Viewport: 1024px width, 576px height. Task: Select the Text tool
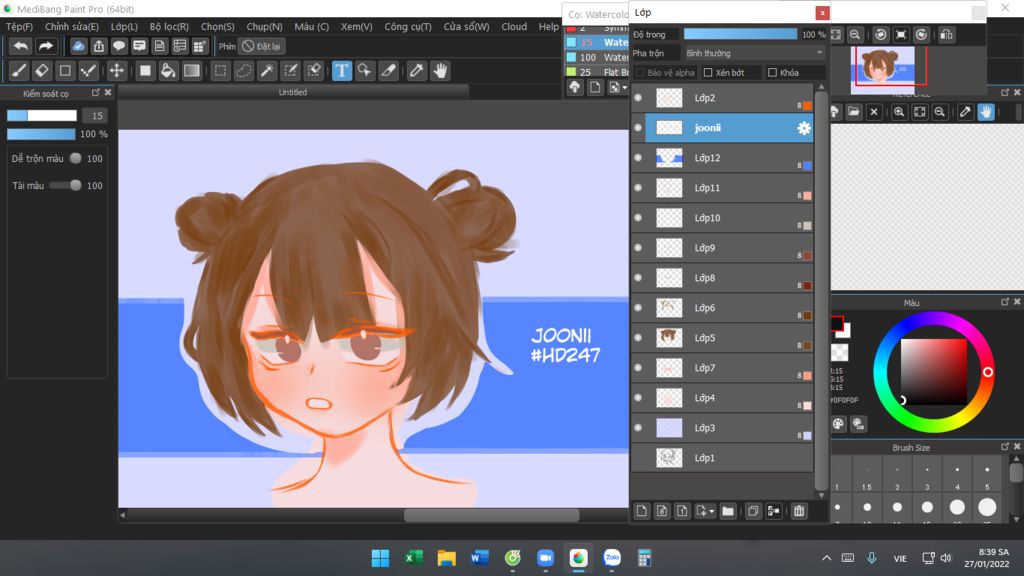click(x=342, y=71)
